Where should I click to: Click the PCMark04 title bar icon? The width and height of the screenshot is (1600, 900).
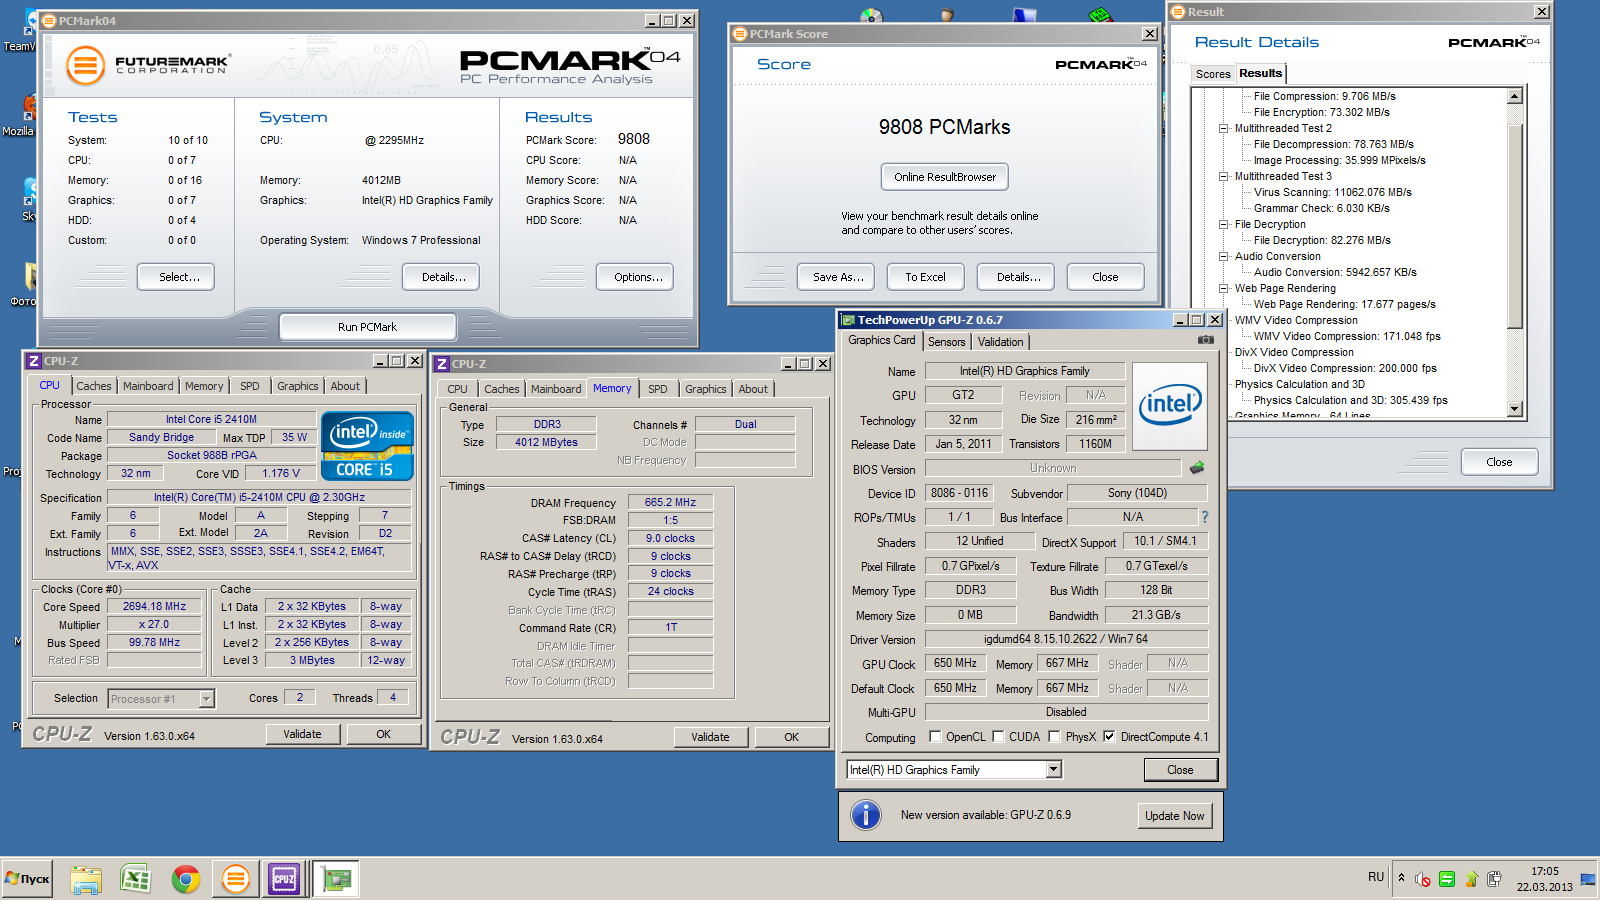click(48, 20)
